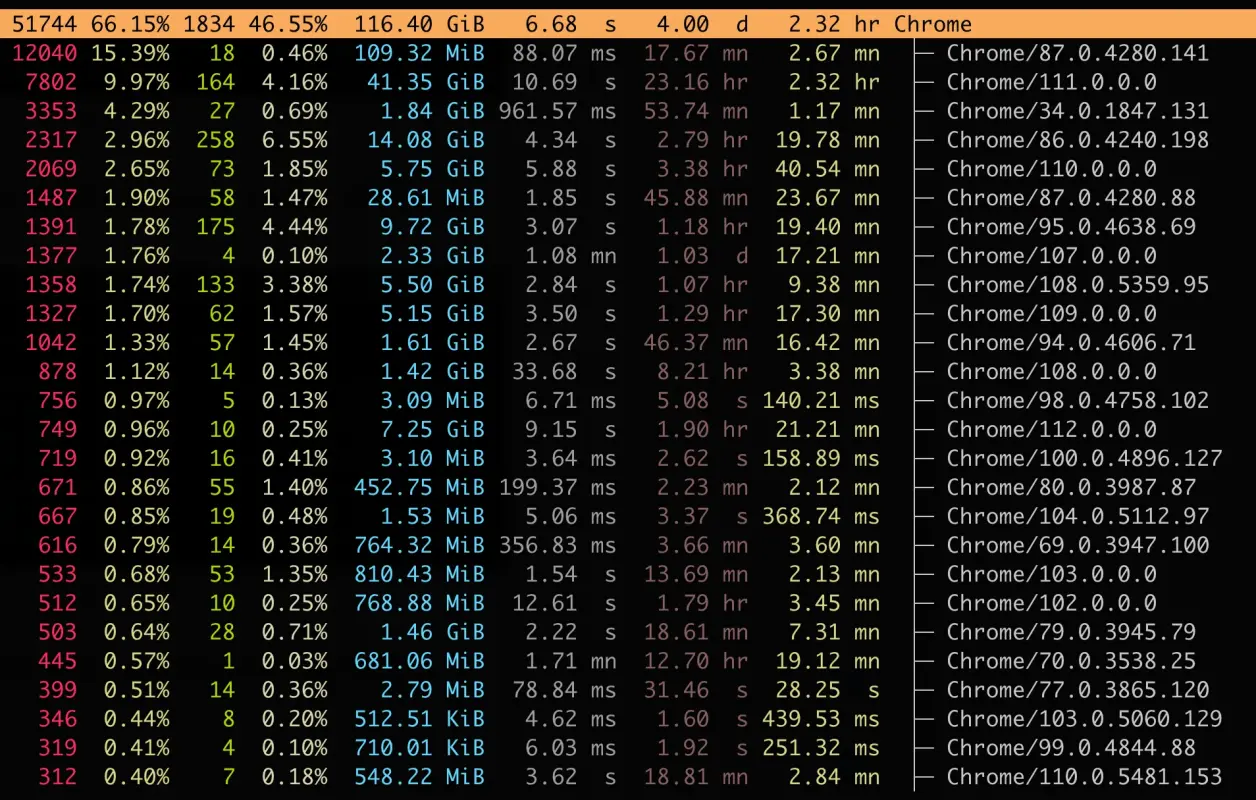Screen dimensions: 1256x800
Task: Select the Chrome/94.0.4606.71 row
Action: pyautogui.click(x=628, y=343)
